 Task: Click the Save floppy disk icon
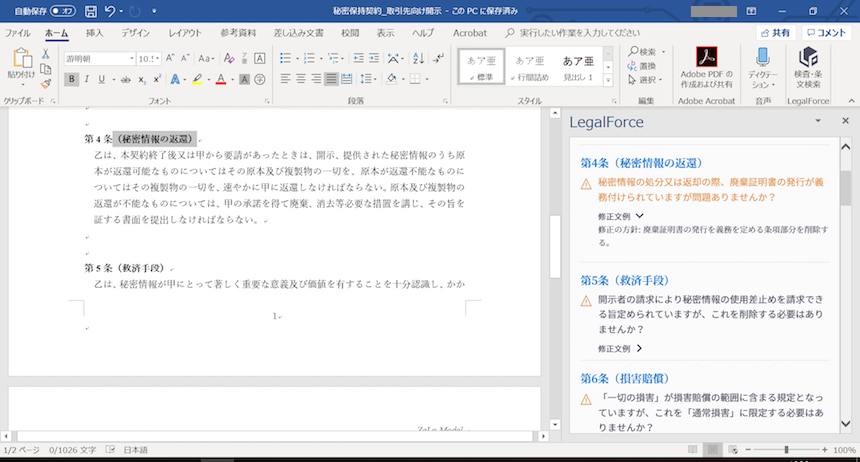pos(91,11)
